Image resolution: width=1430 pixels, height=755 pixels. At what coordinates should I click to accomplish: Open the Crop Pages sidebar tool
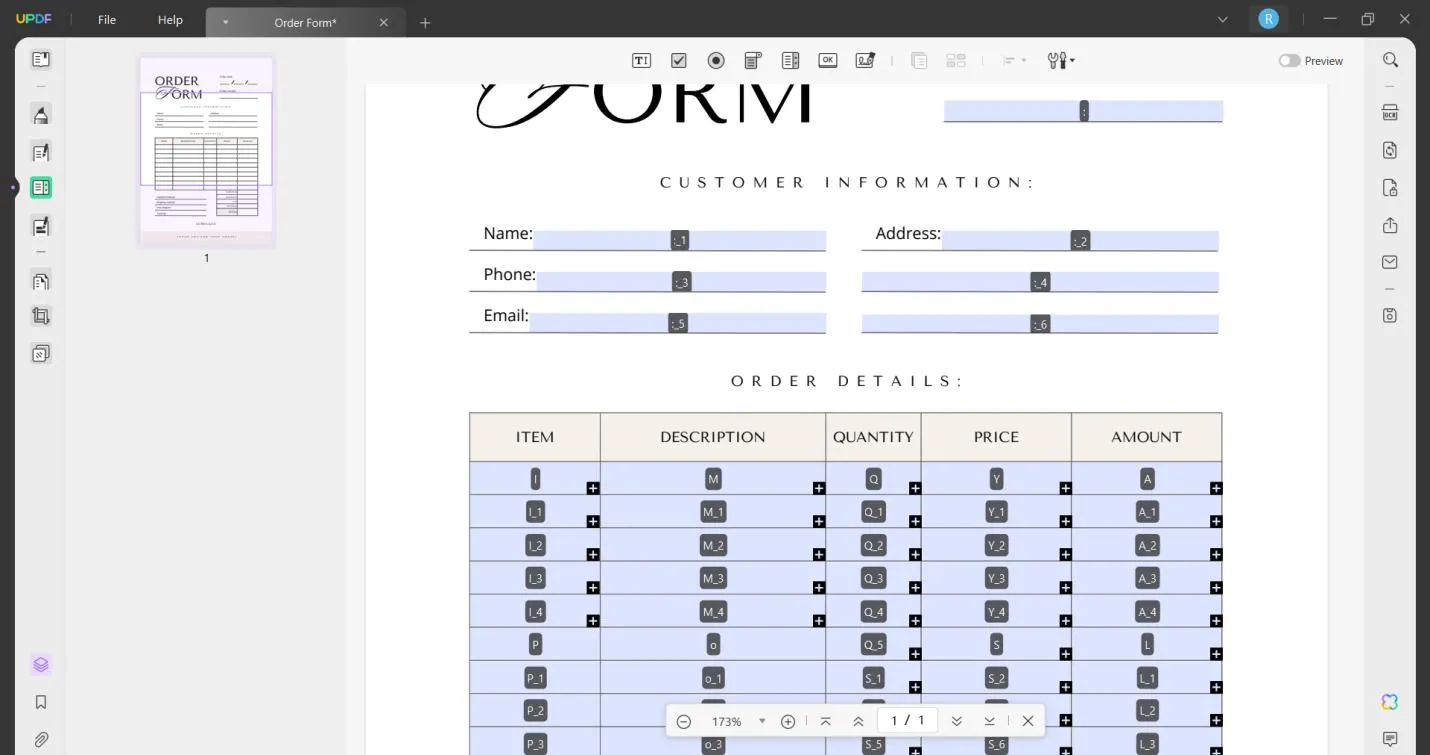point(41,316)
